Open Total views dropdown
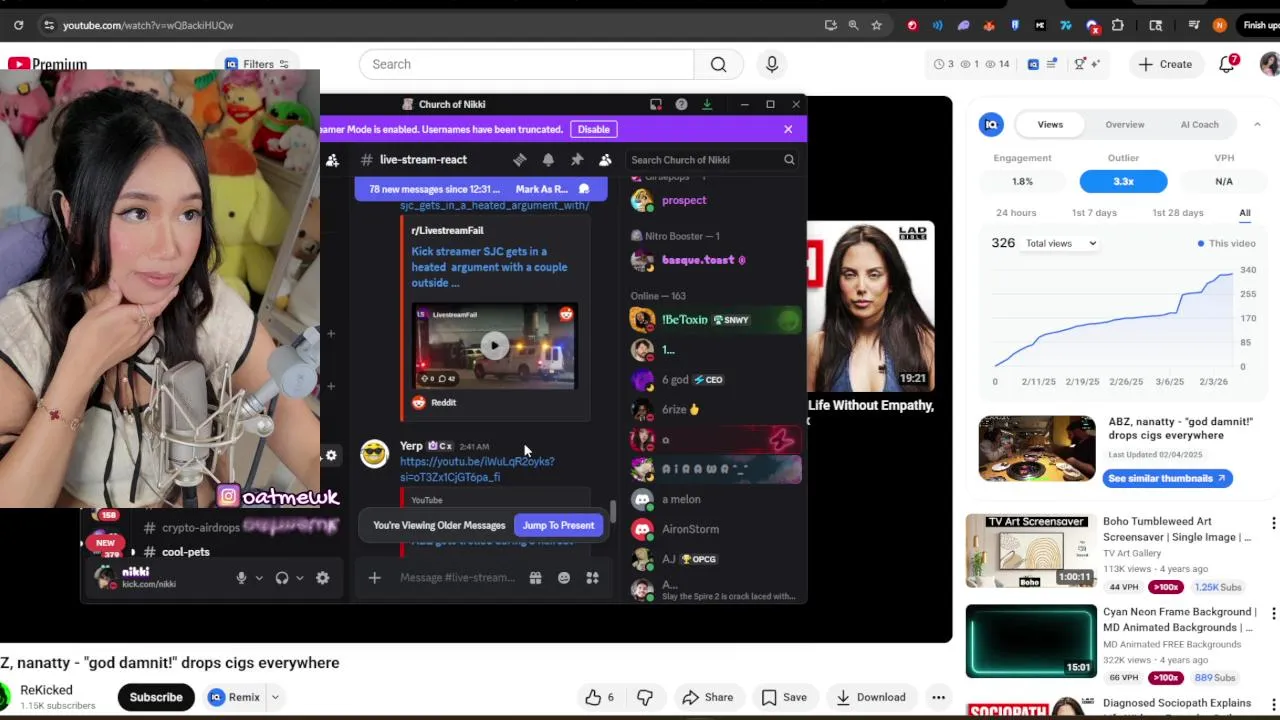The height and width of the screenshot is (720, 1280). pyautogui.click(x=1061, y=243)
